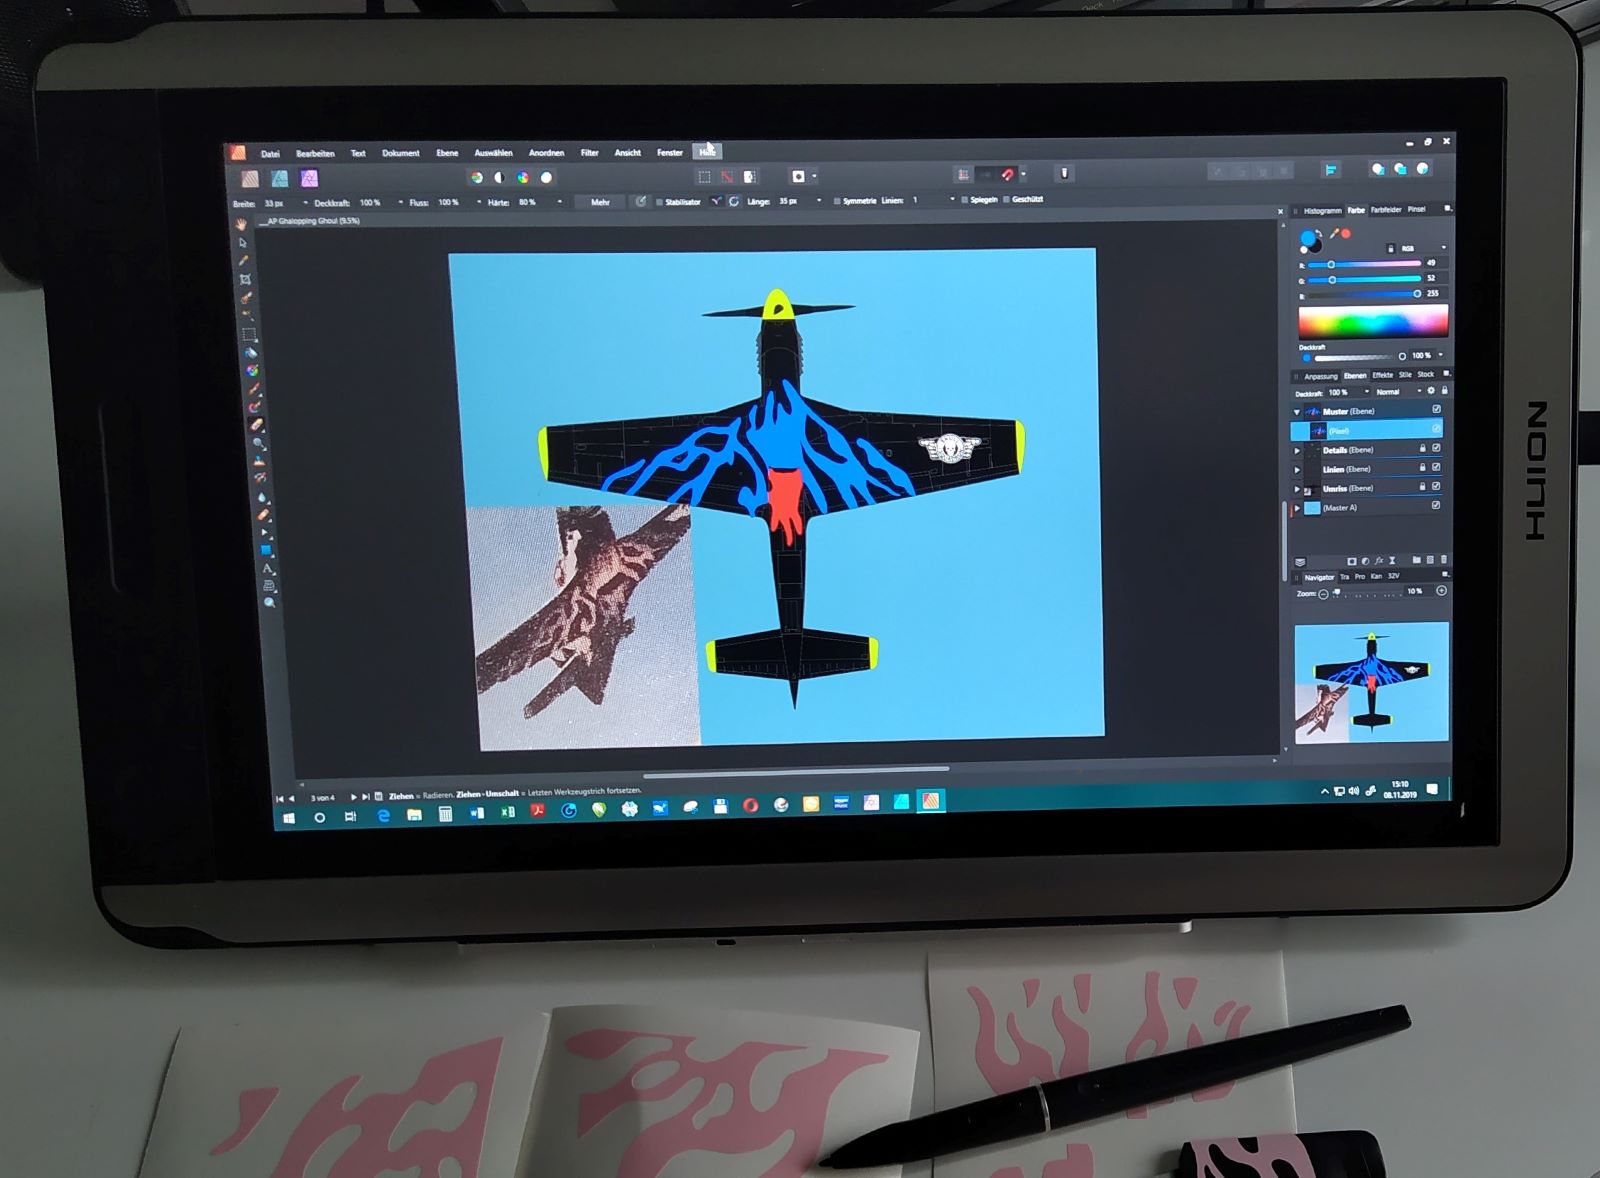The image size is (1600, 1178).
Task: Switch to the Farbfelder tab
Action: [1385, 210]
